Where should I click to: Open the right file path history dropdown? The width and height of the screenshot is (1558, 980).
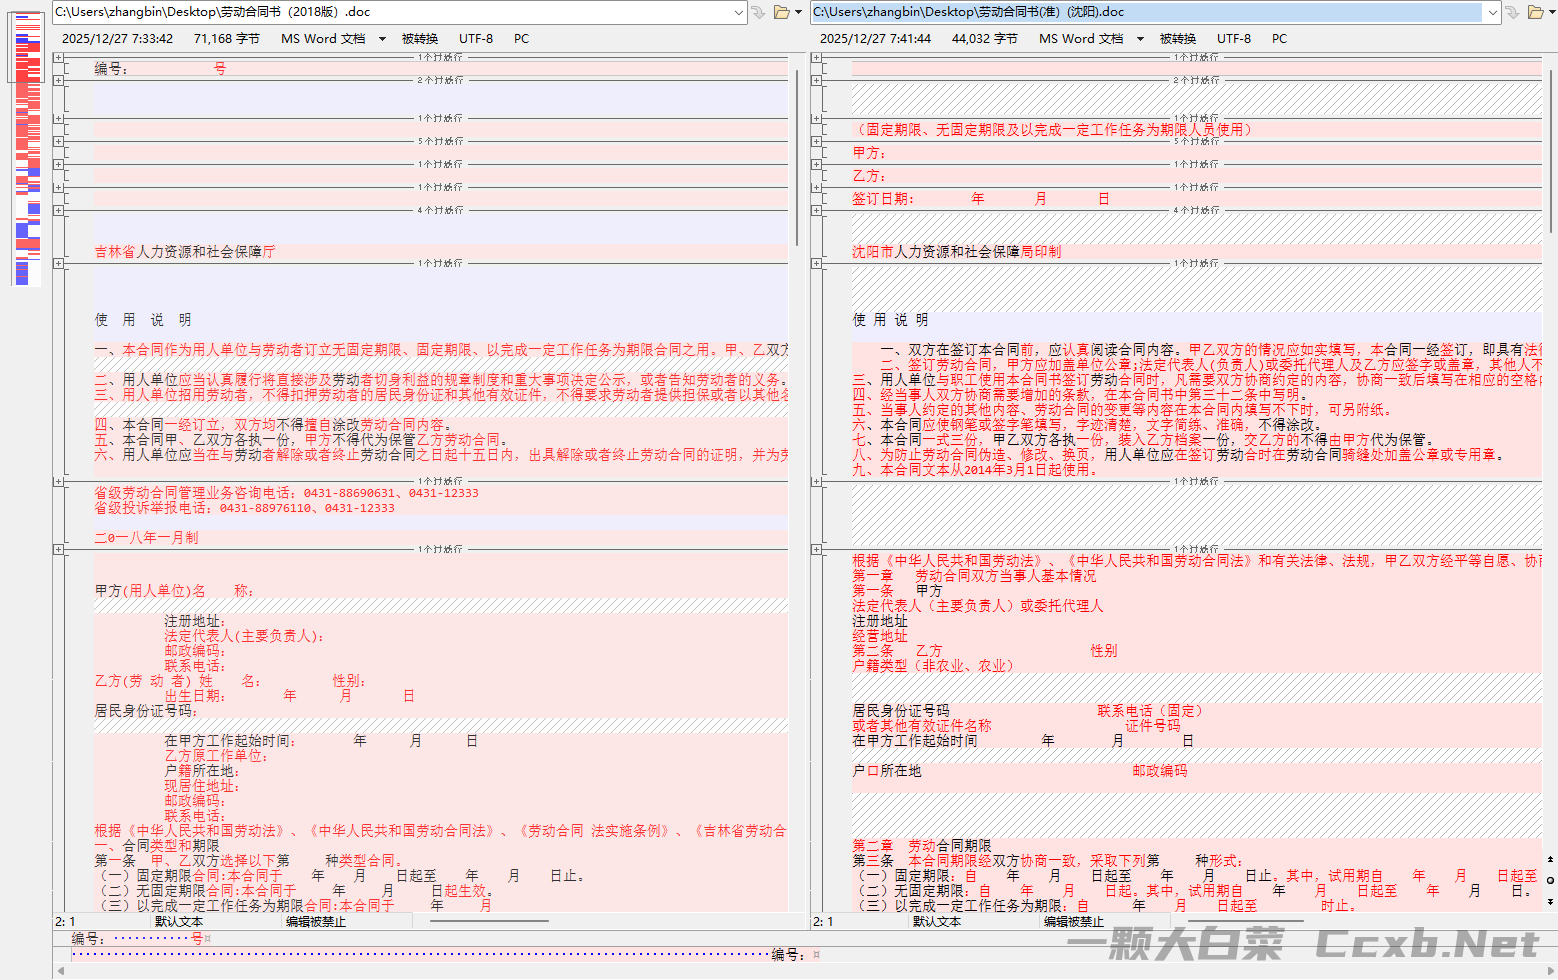(x=1493, y=12)
